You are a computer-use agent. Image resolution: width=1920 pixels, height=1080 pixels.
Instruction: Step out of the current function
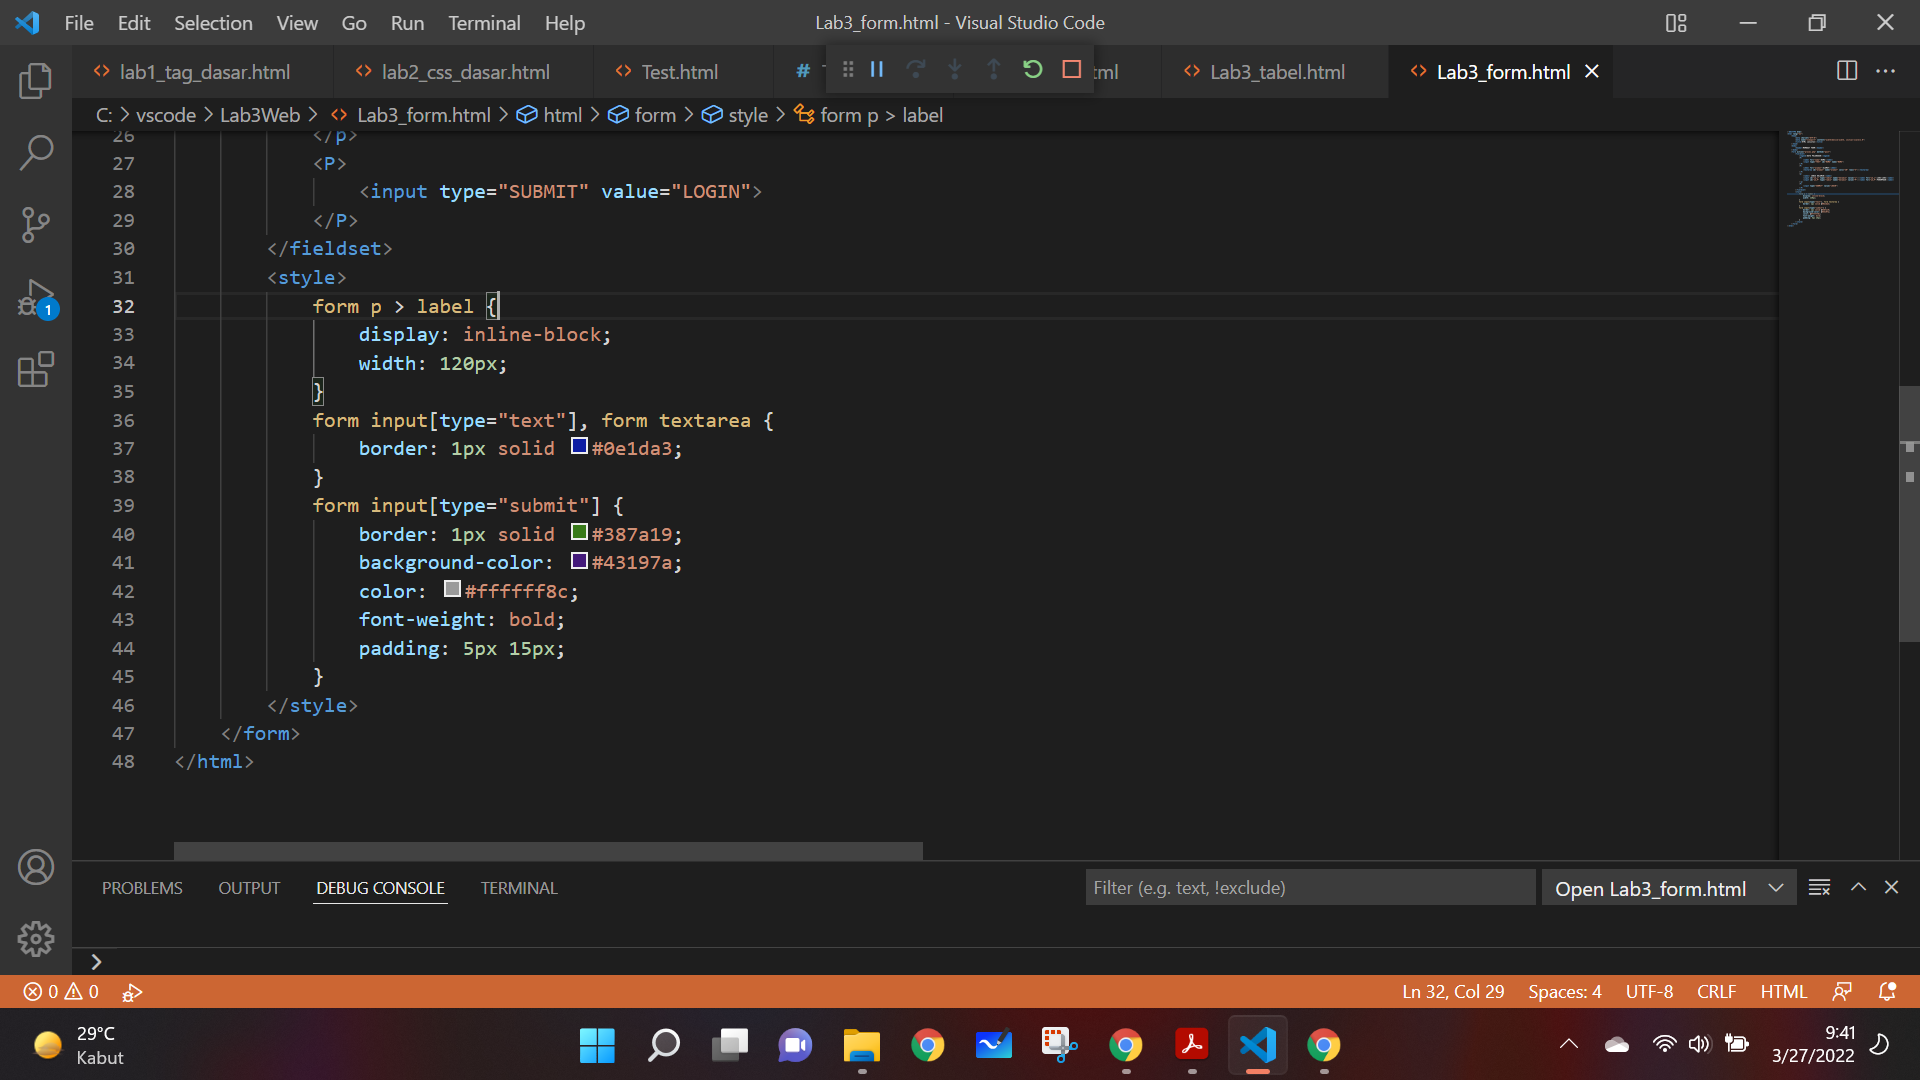[x=994, y=70]
